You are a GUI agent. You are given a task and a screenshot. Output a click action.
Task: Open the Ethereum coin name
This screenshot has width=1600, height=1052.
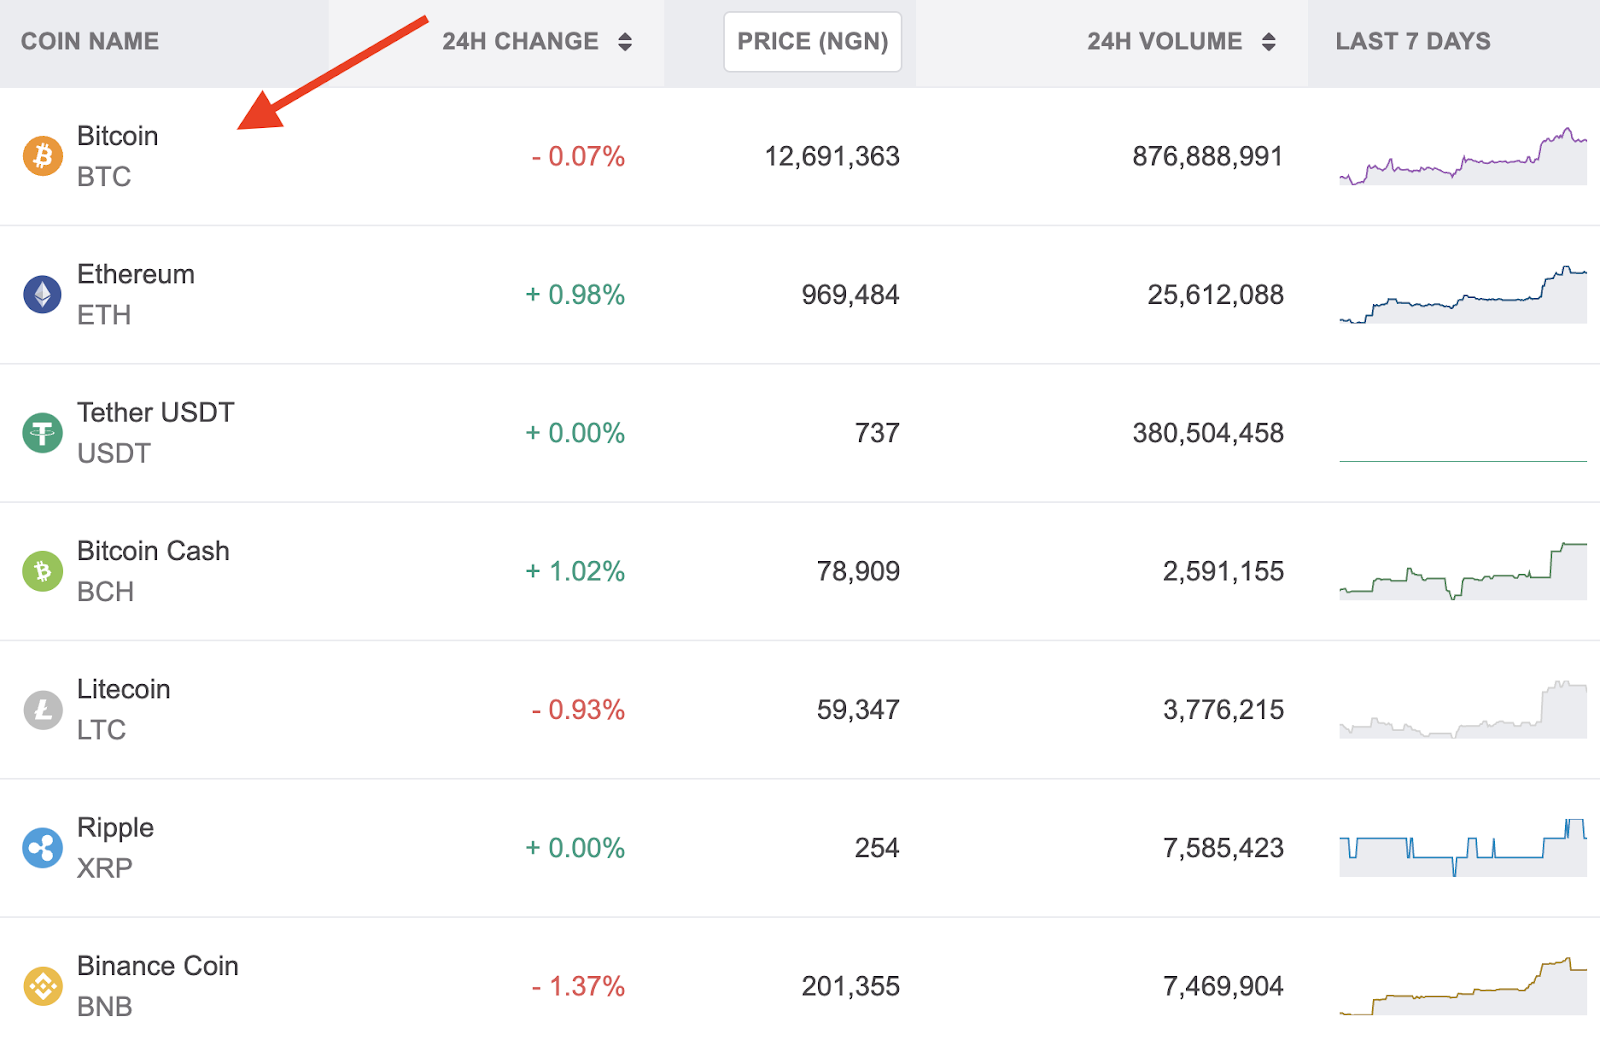(136, 274)
